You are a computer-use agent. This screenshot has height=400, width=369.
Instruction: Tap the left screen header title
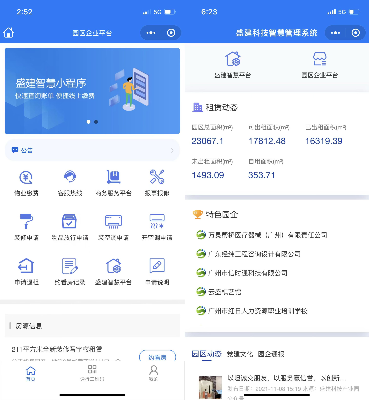tap(92, 33)
